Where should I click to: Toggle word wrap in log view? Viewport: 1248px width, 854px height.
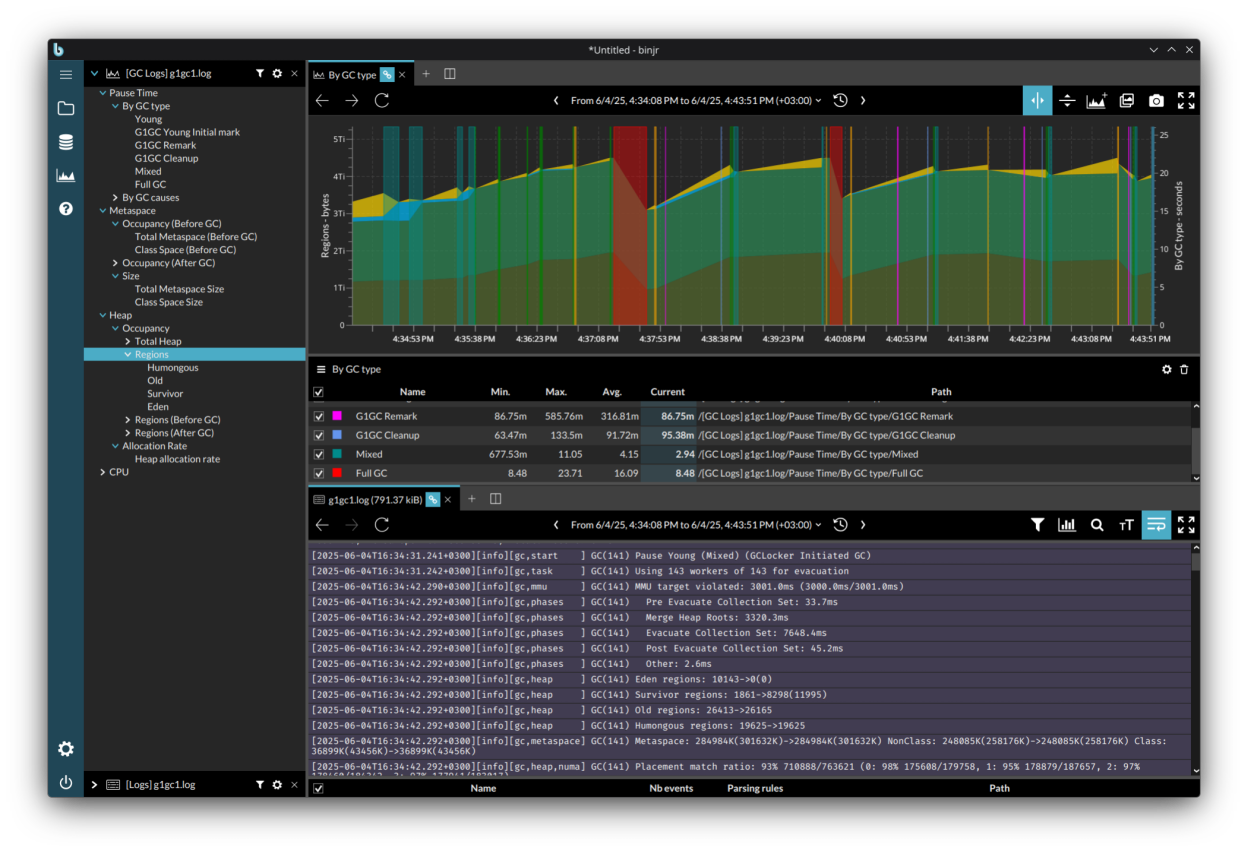point(1157,524)
